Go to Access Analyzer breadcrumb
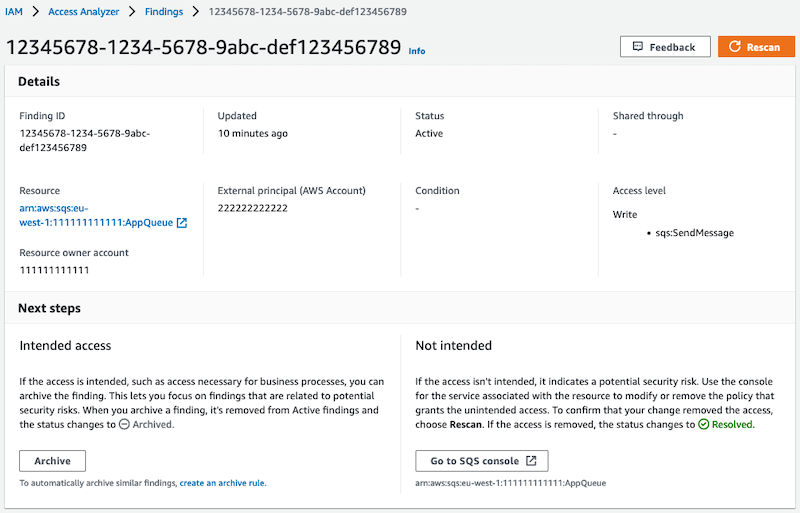 [84, 11]
